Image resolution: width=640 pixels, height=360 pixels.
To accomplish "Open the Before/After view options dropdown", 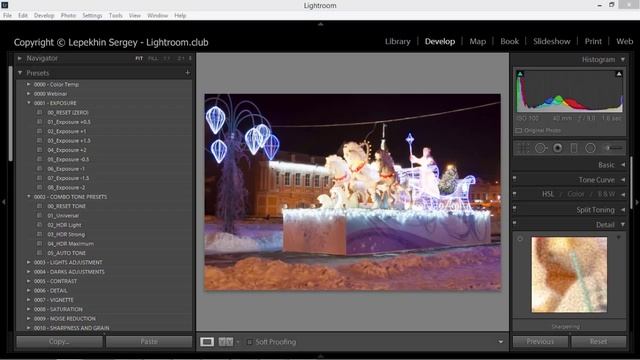I will (238, 342).
